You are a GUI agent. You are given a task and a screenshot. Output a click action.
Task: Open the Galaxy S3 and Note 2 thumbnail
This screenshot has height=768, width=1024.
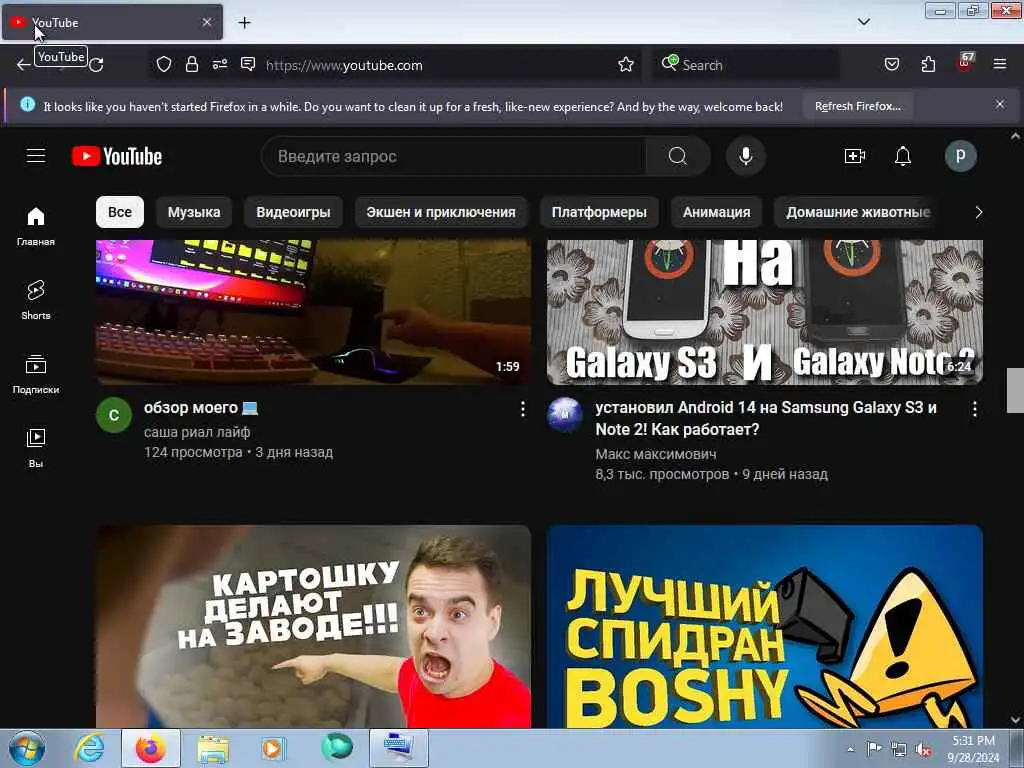coord(765,312)
